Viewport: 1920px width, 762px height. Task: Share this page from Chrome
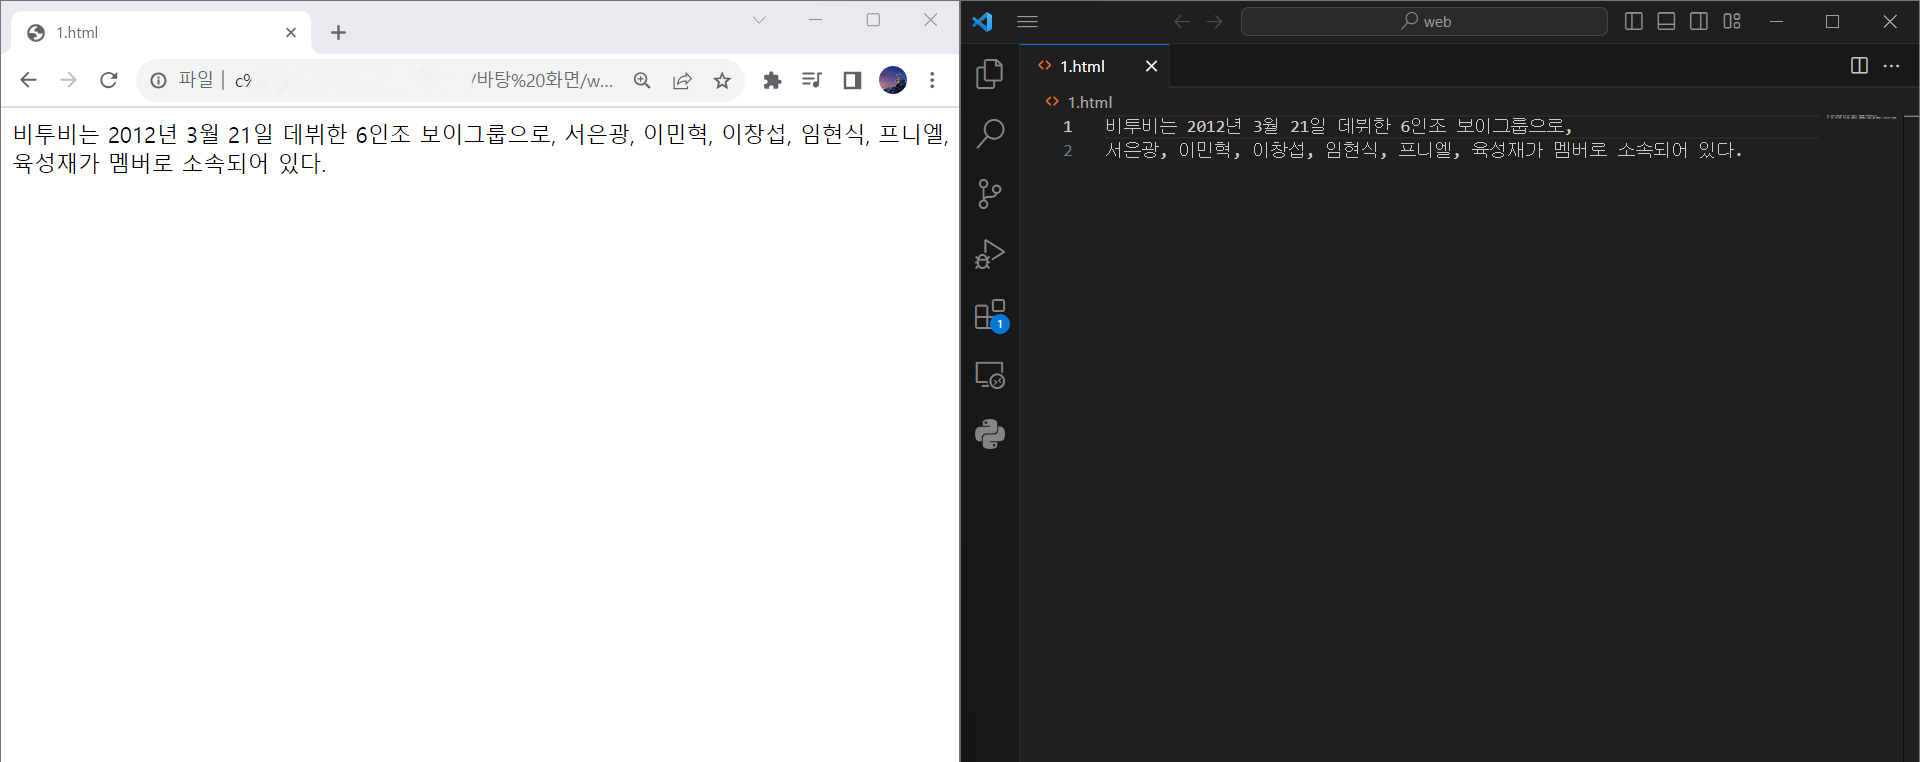tap(682, 80)
